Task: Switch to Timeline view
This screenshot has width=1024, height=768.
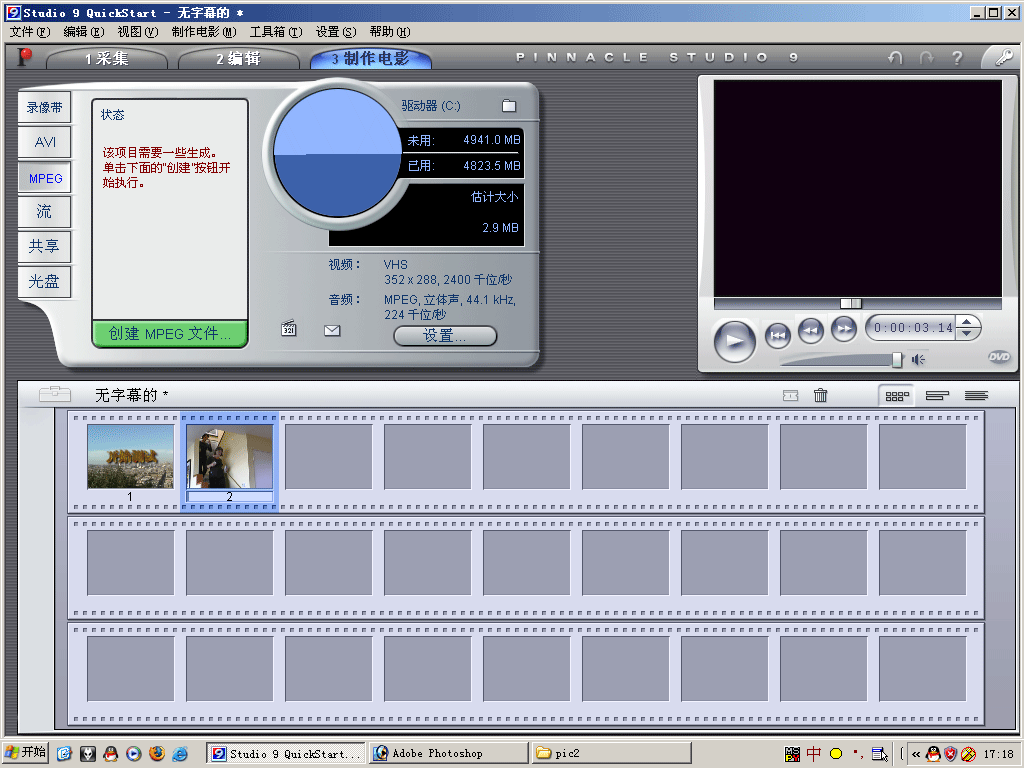Action: [x=936, y=396]
